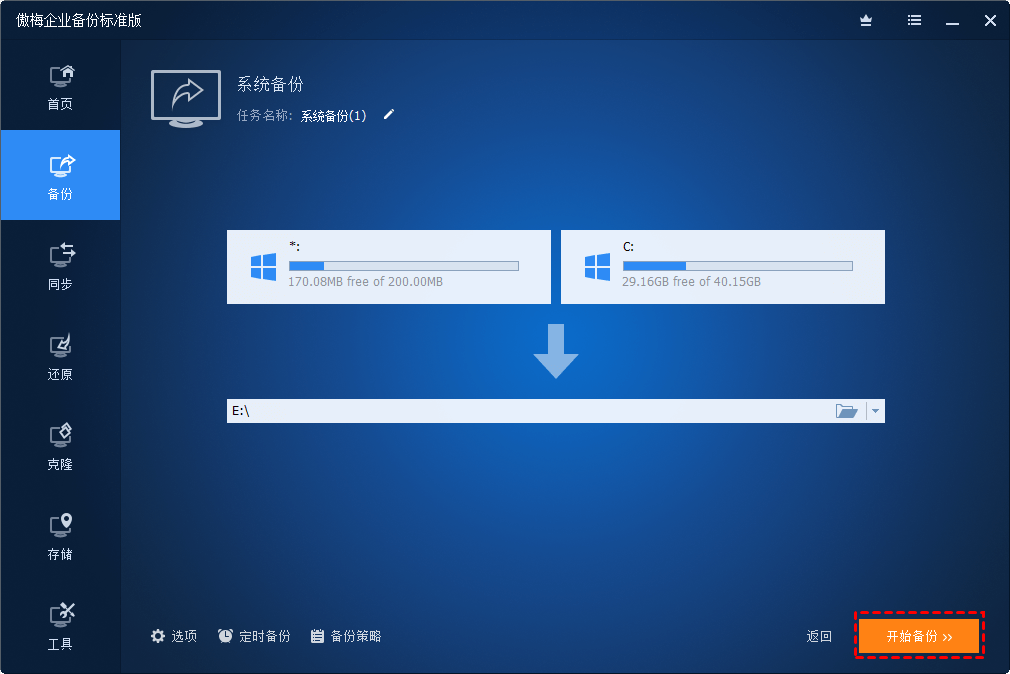Select the C: drive source card
1010x674 pixels.
(x=722, y=267)
